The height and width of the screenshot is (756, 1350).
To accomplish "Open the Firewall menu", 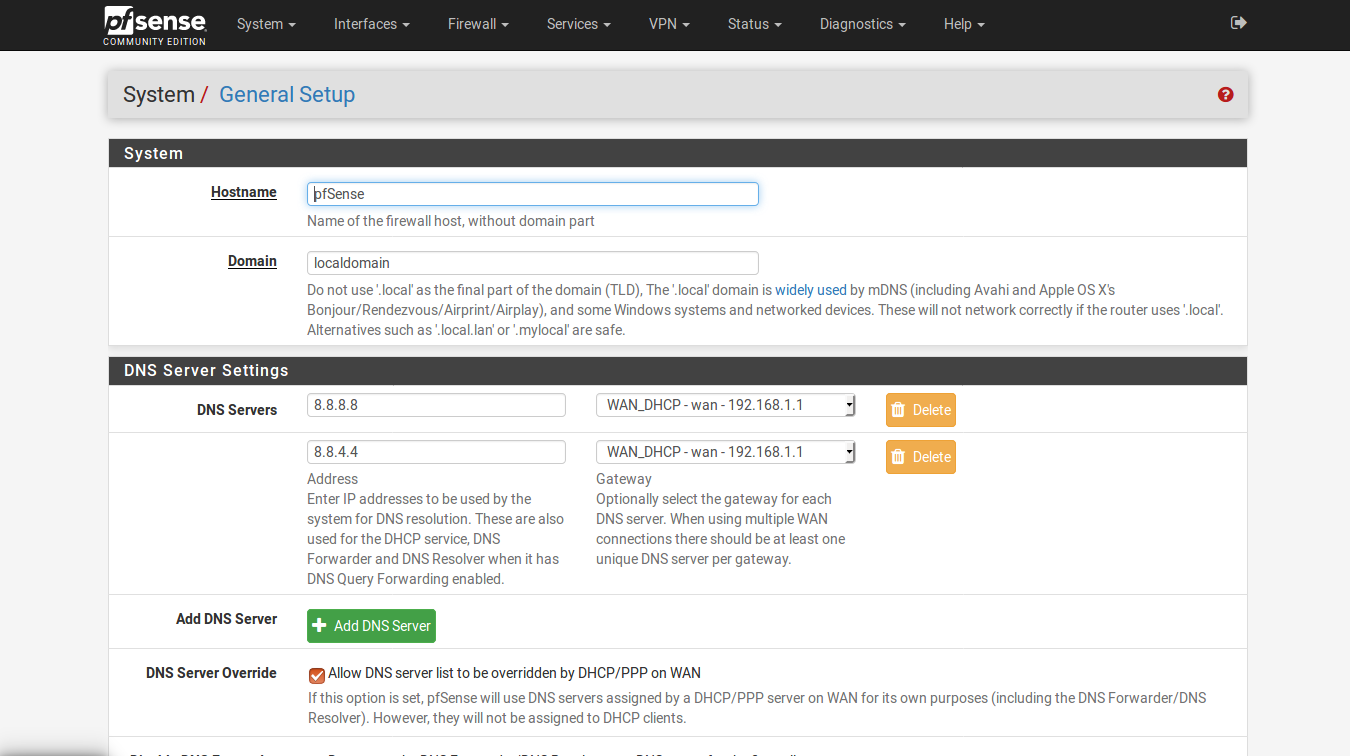I will tap(477, 24).
